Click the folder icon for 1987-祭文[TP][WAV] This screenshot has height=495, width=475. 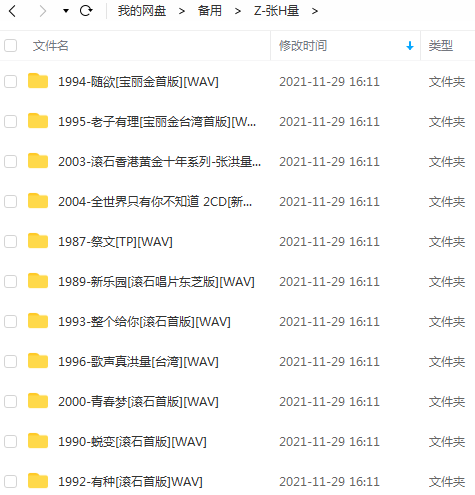coord(38,241)
